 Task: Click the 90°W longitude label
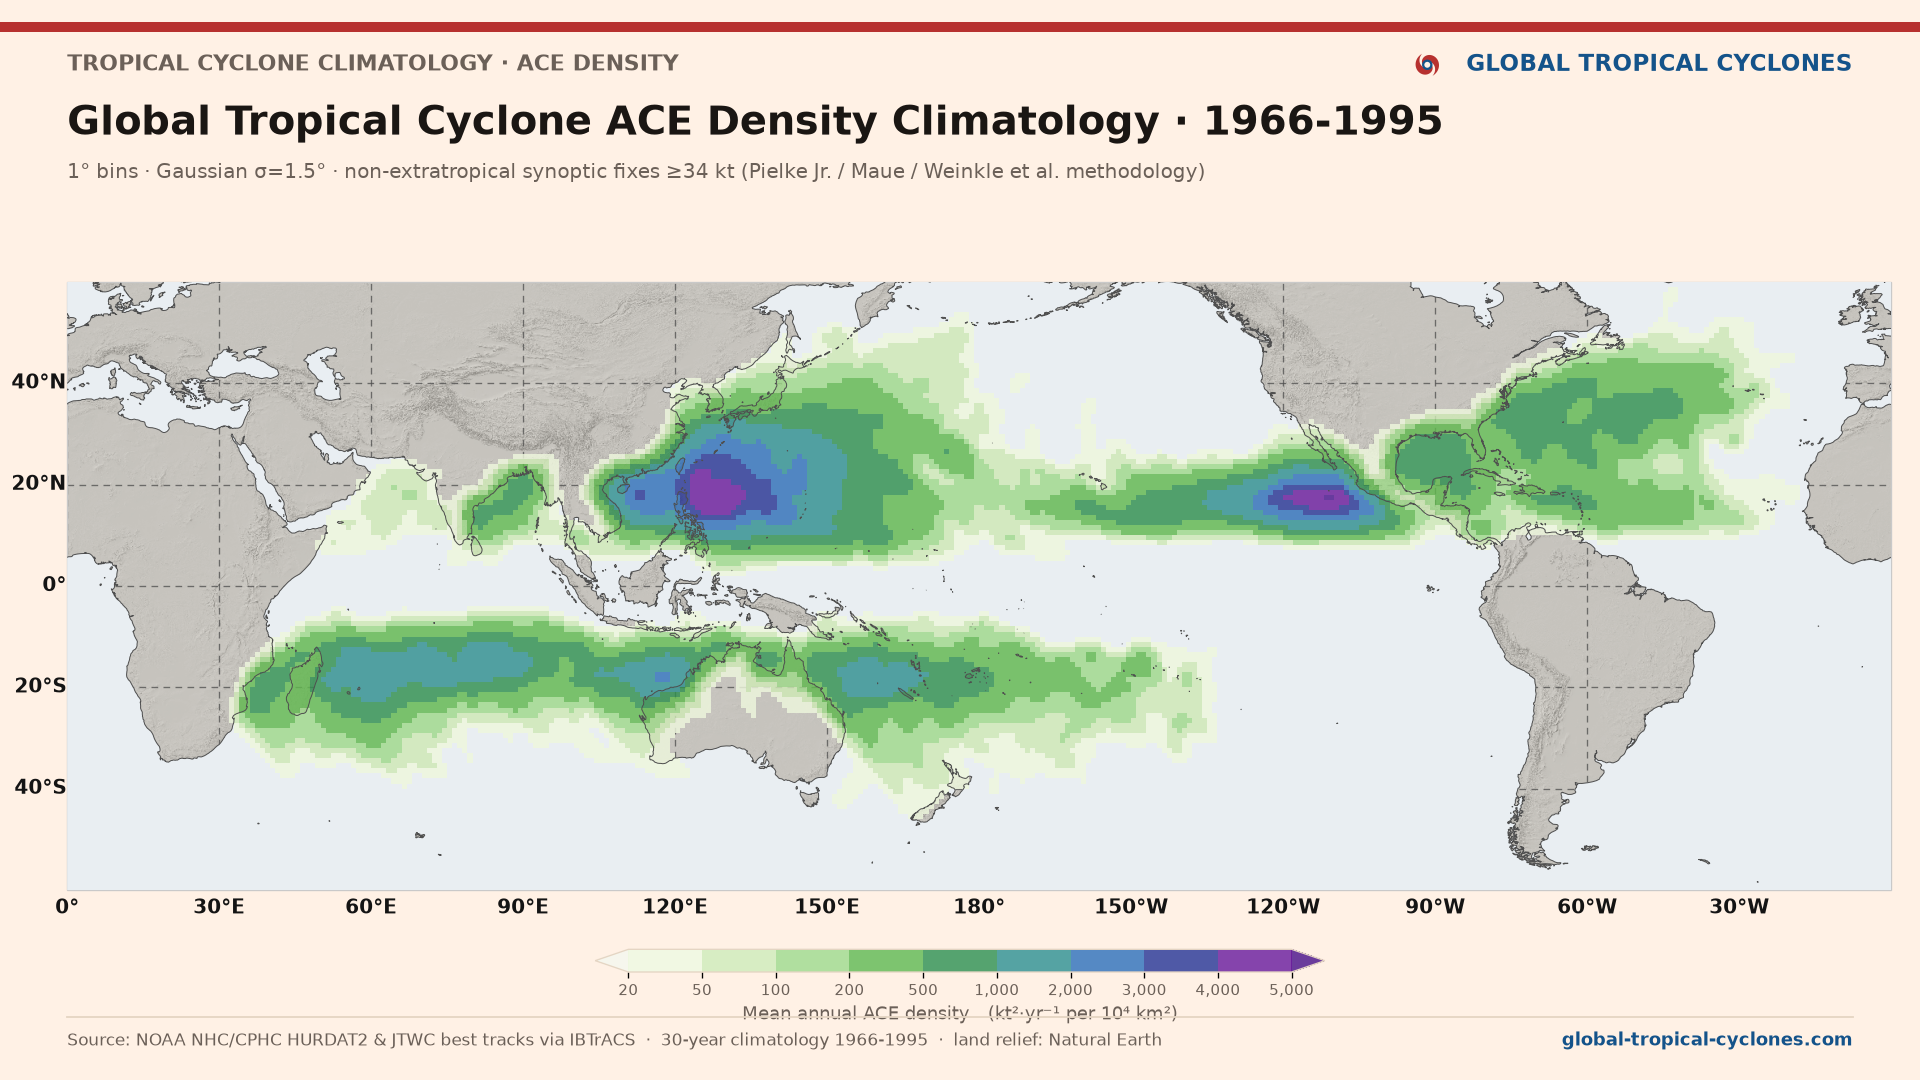[x=1435, y=907]
